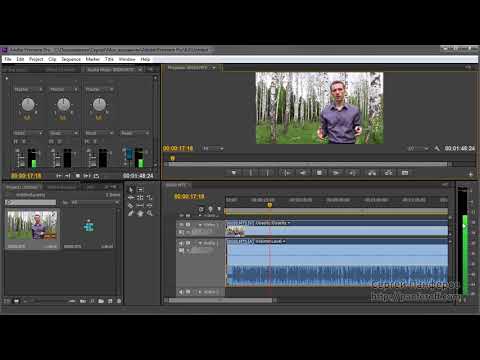Viewport: 480px width, 360px height.
Task: Open the Master track automation mode dropdown
Action: [x=134, y=133]
